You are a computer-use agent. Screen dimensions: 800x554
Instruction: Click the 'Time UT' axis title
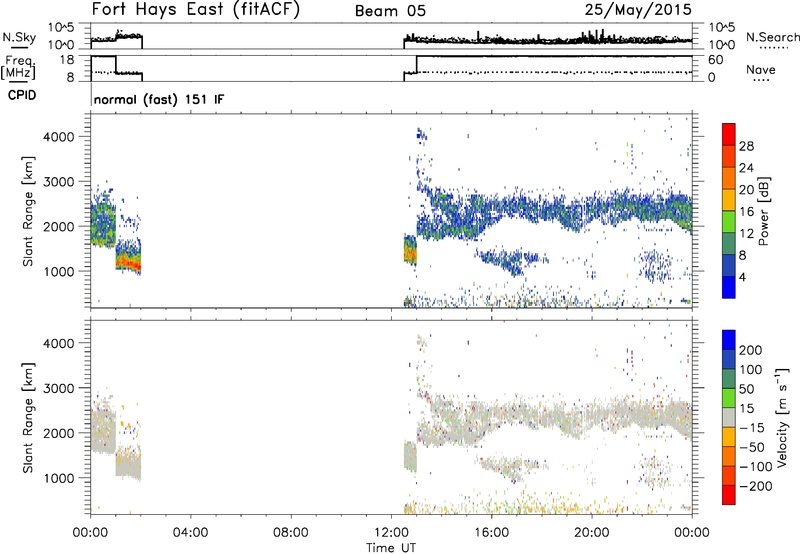click(x=391, y=547)
